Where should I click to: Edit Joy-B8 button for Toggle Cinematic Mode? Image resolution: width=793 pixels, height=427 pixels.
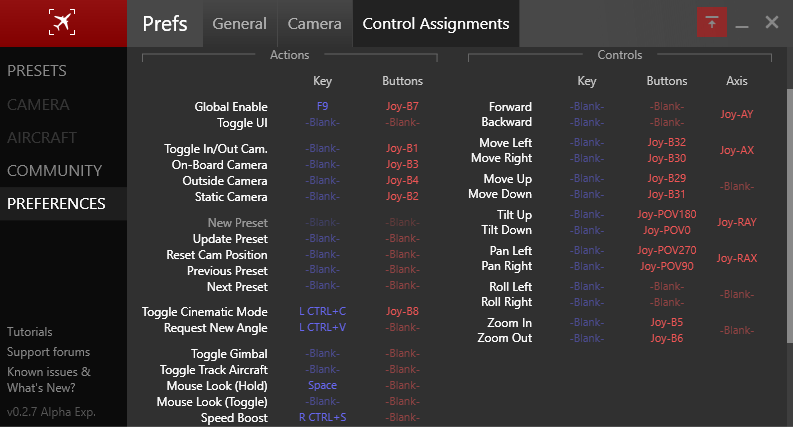click(x=403, y=311)
